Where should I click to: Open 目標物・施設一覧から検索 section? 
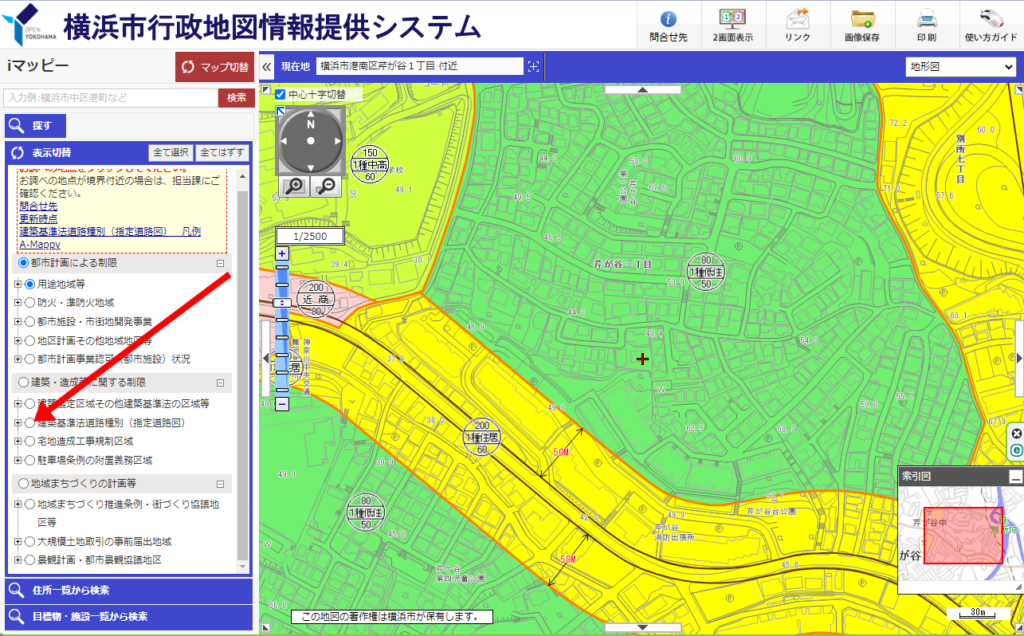(129, 616)
